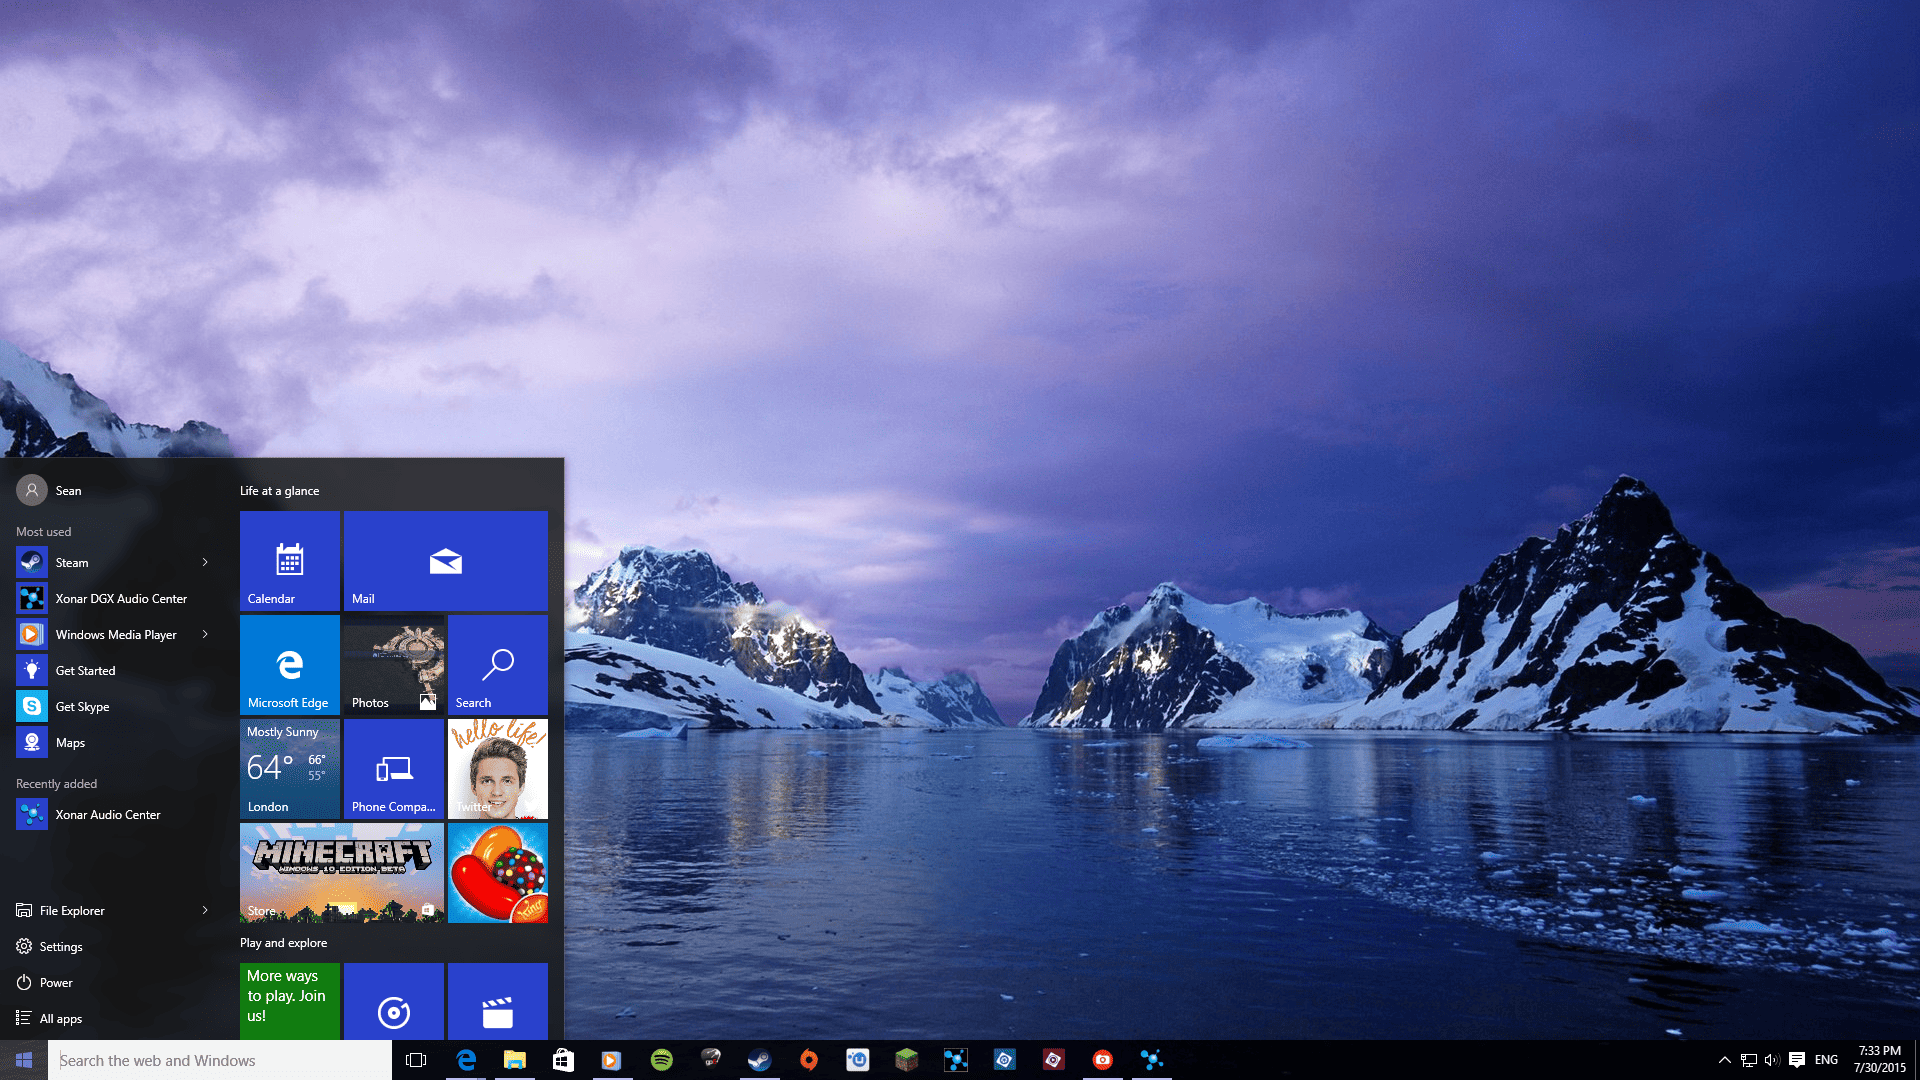Open the Mail app tile
Viewport: 1920px width, 1080px height.
(446, 560)
